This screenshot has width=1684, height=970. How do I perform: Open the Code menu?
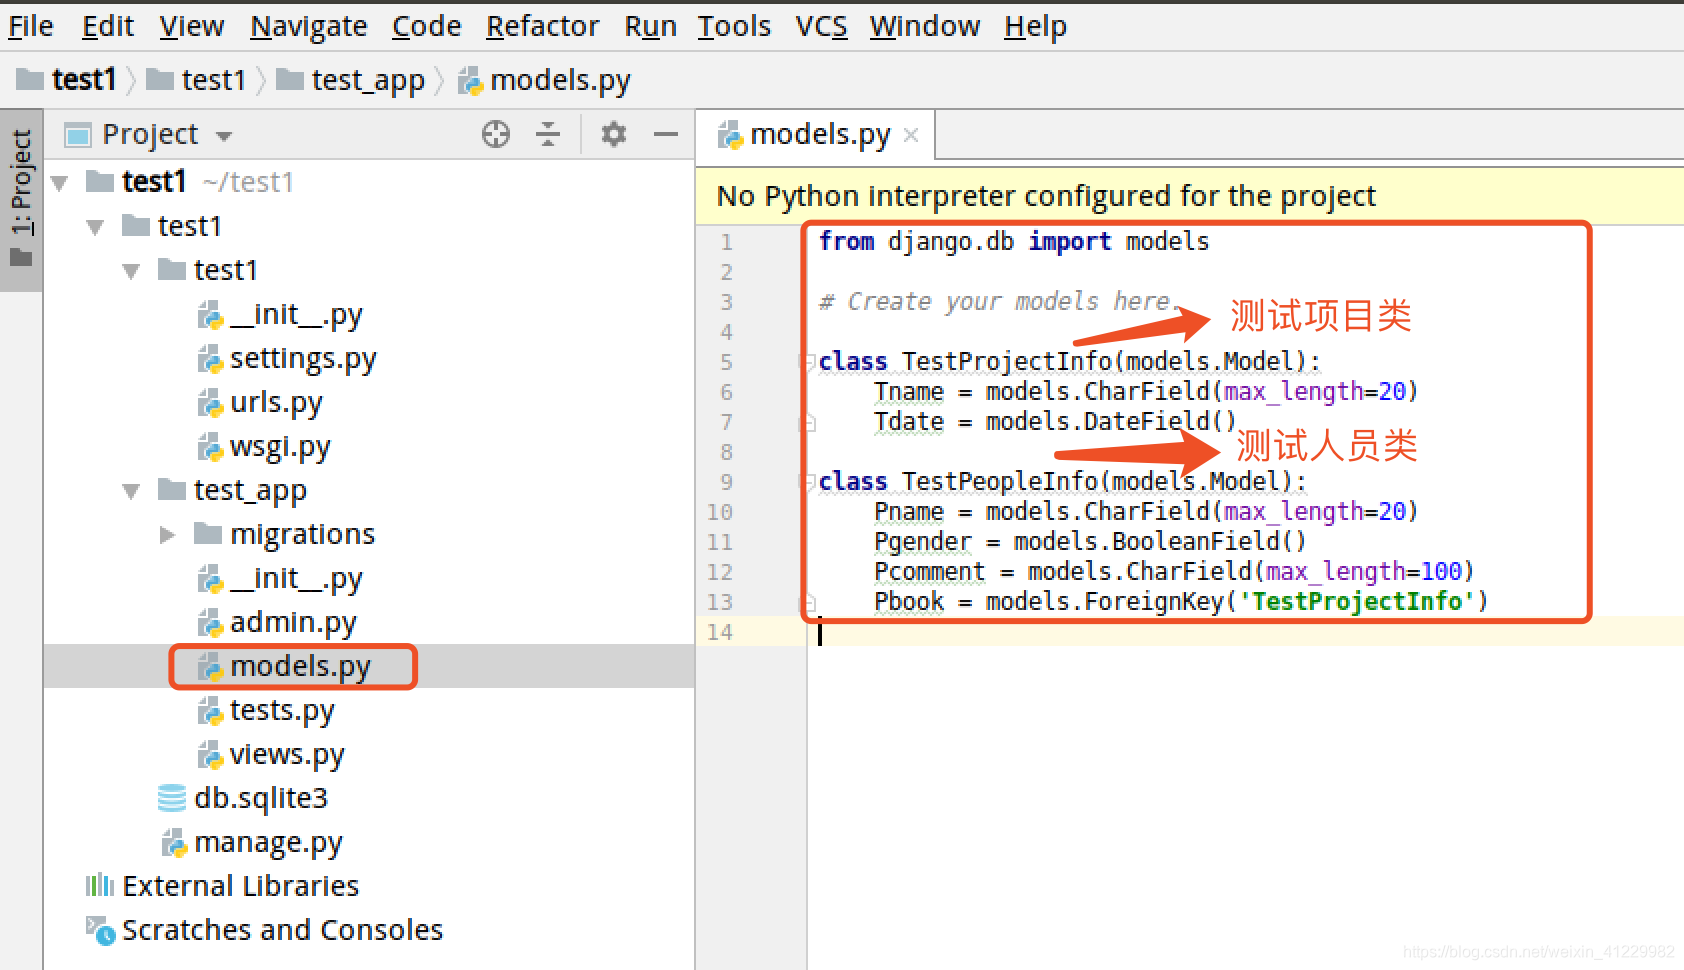pos(426,26)
